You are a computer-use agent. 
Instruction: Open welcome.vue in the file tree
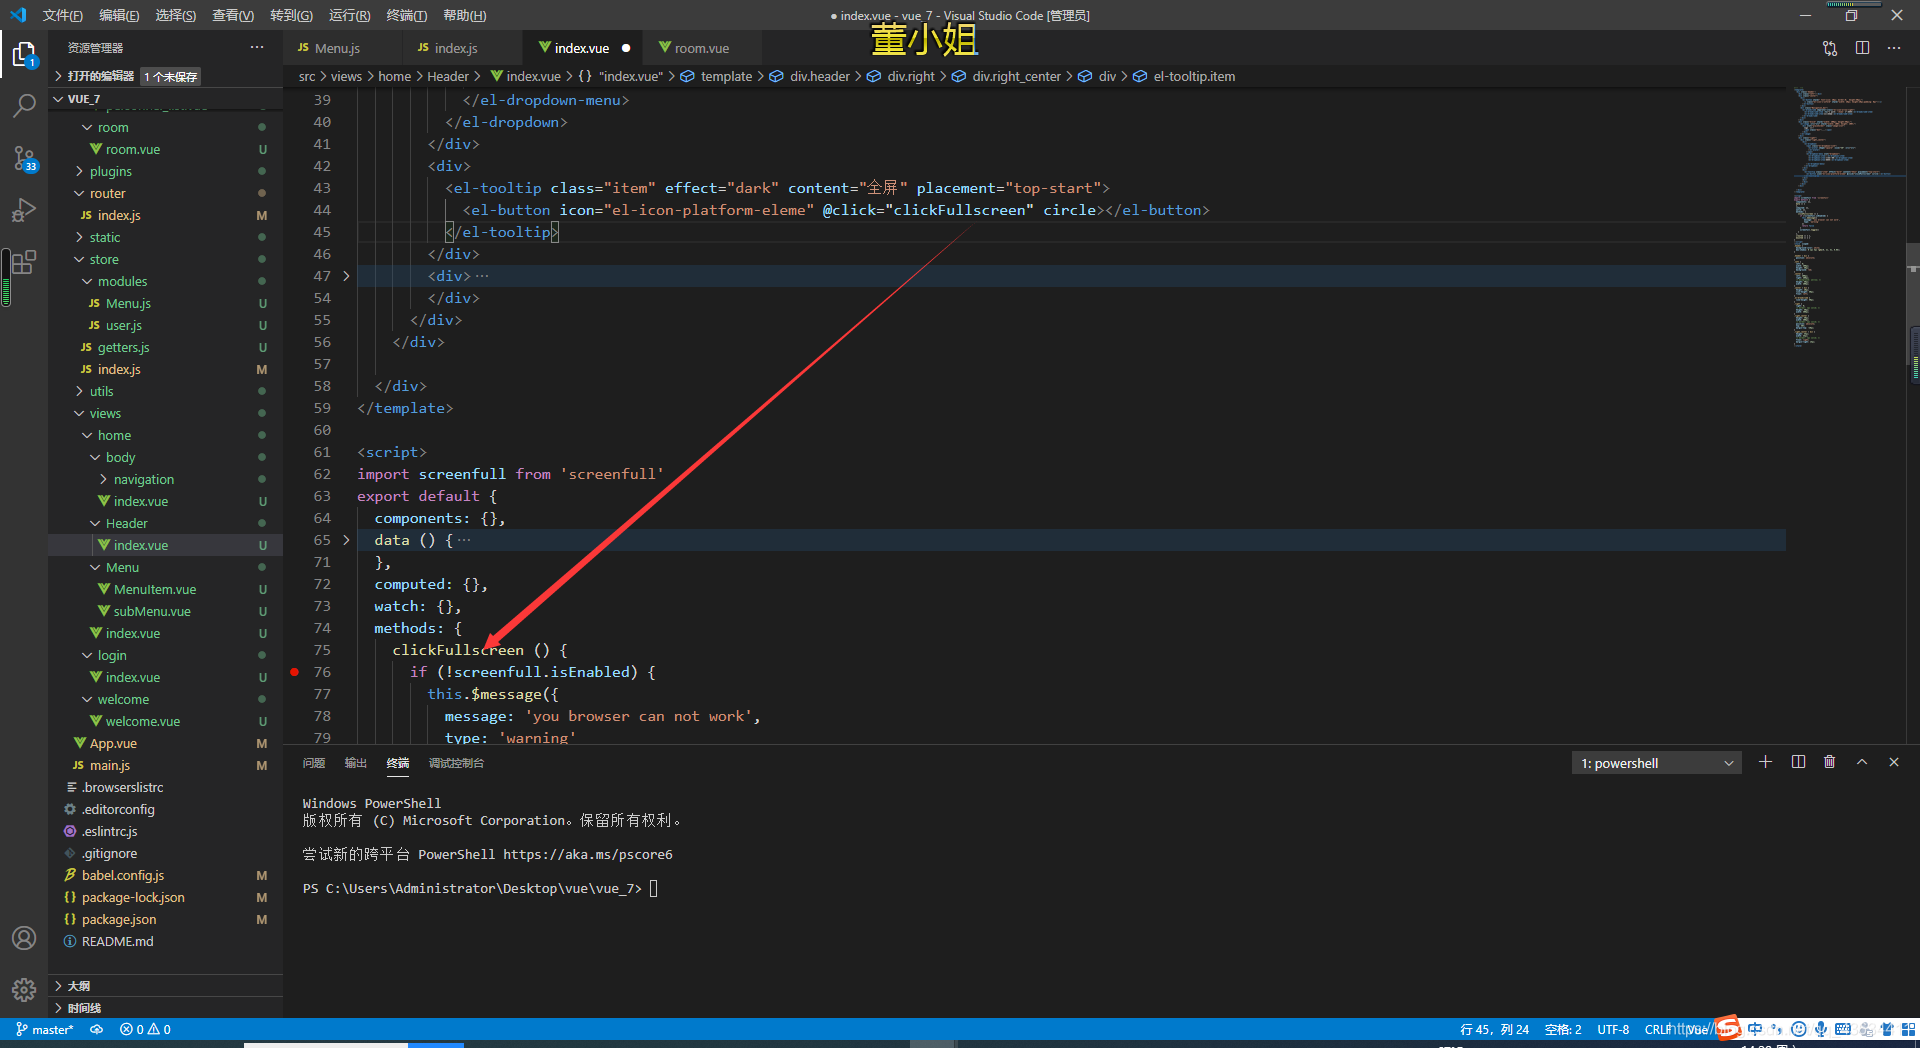[x=143, y=721]
